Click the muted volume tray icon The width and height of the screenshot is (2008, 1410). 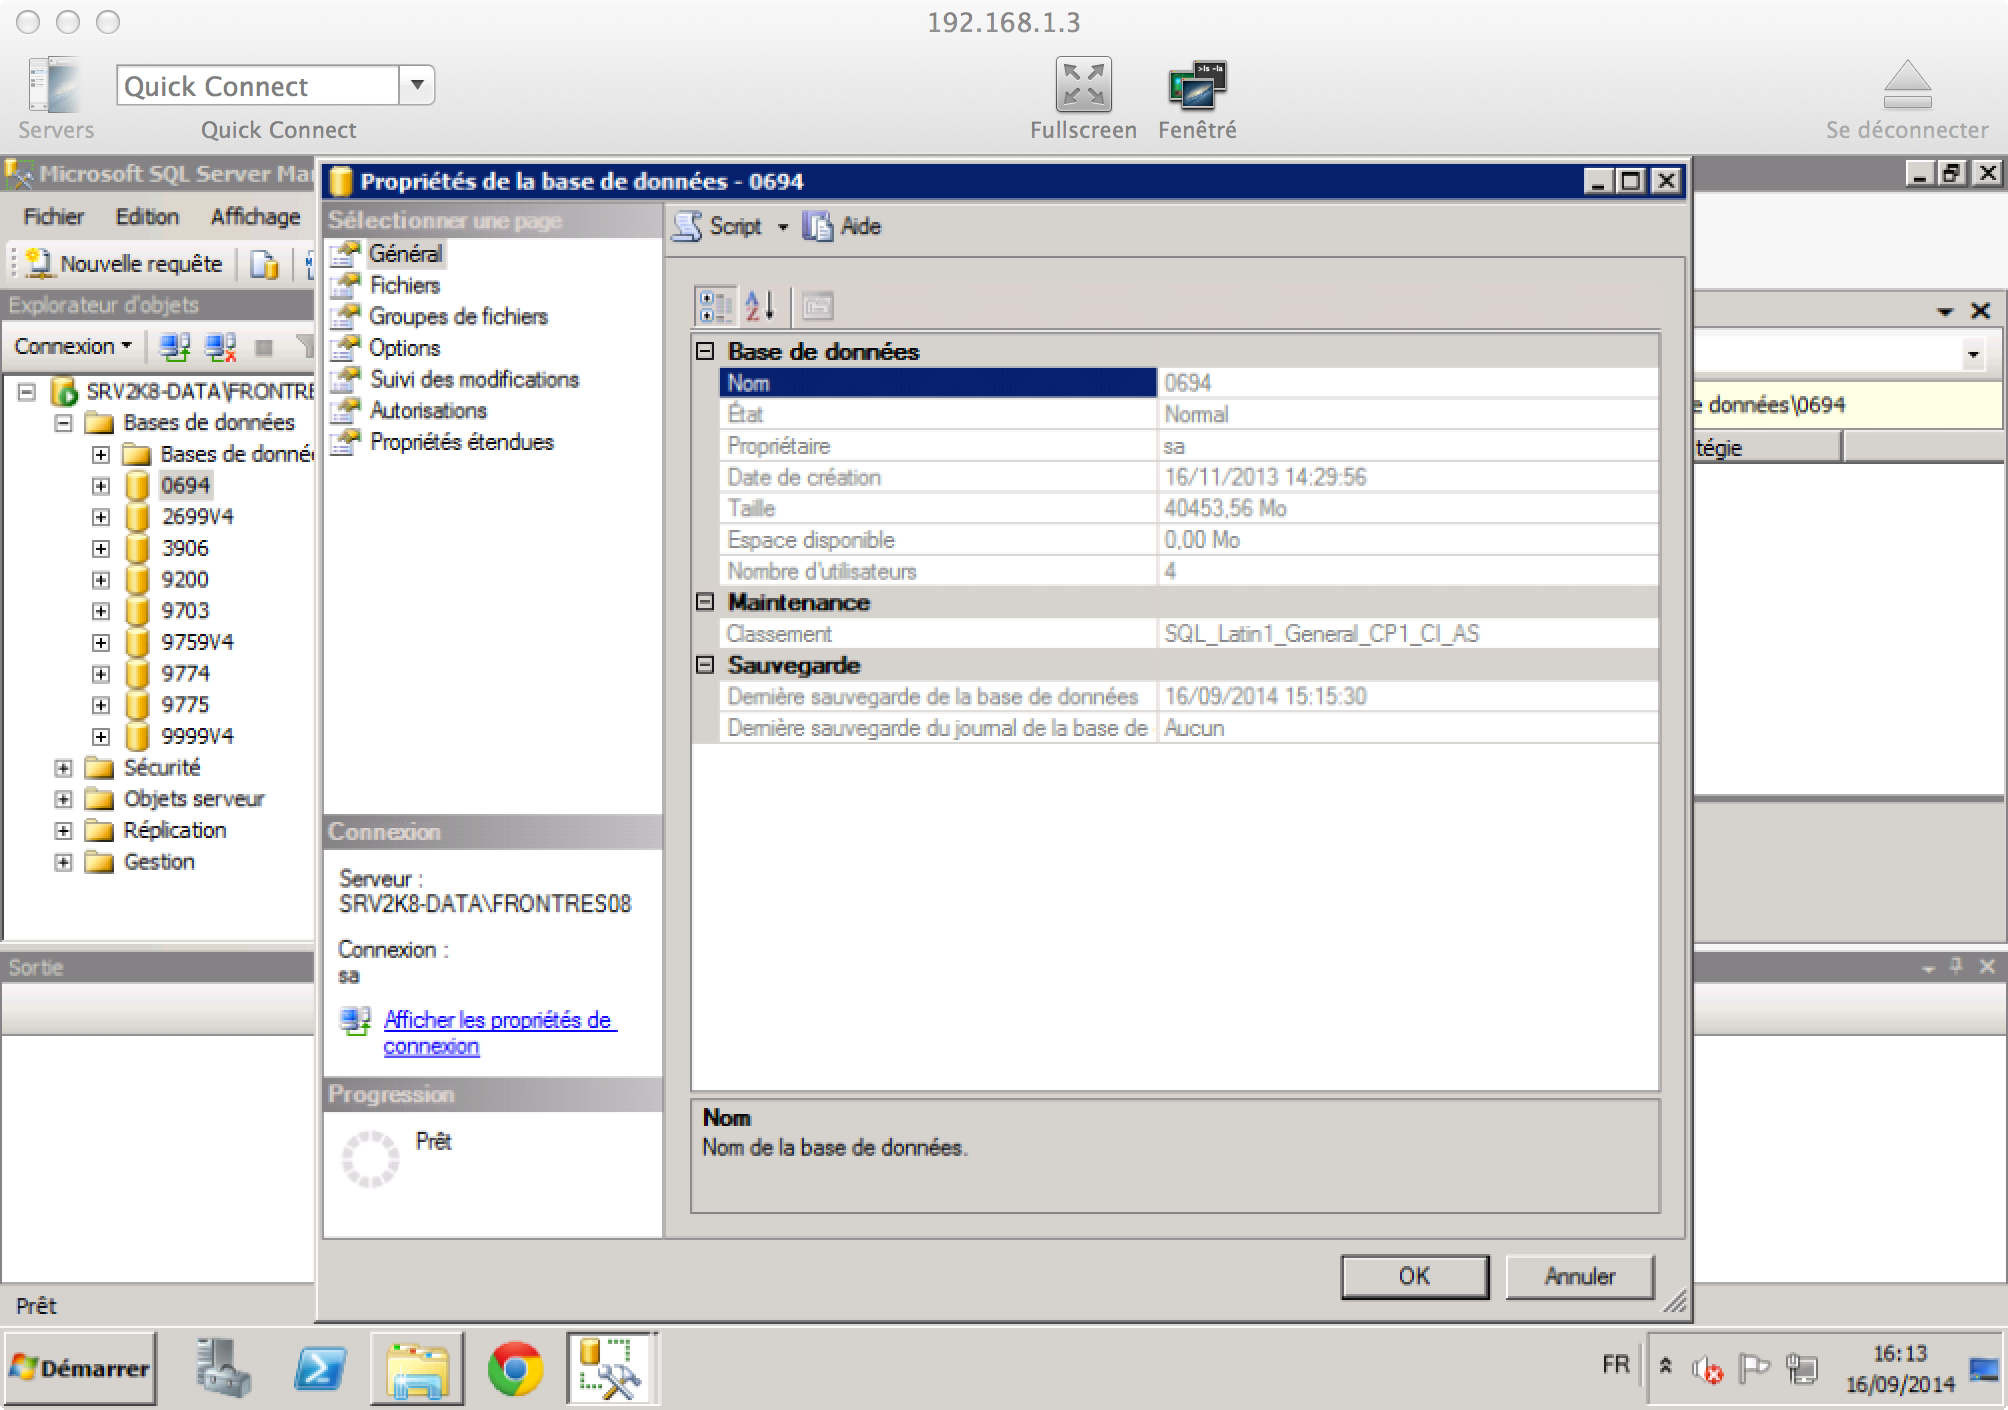[x=1707, y=1369]
